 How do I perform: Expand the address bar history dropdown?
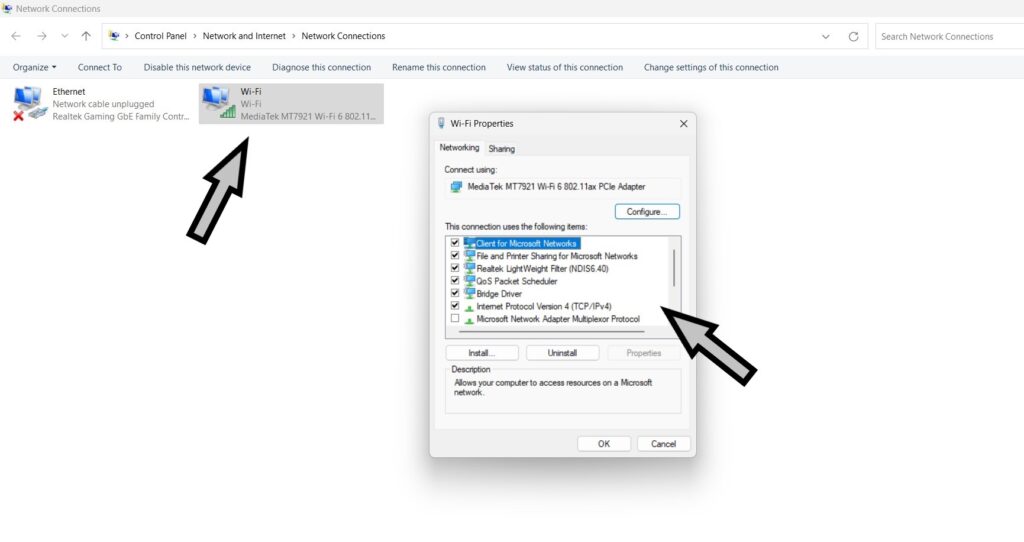(825, 37)
